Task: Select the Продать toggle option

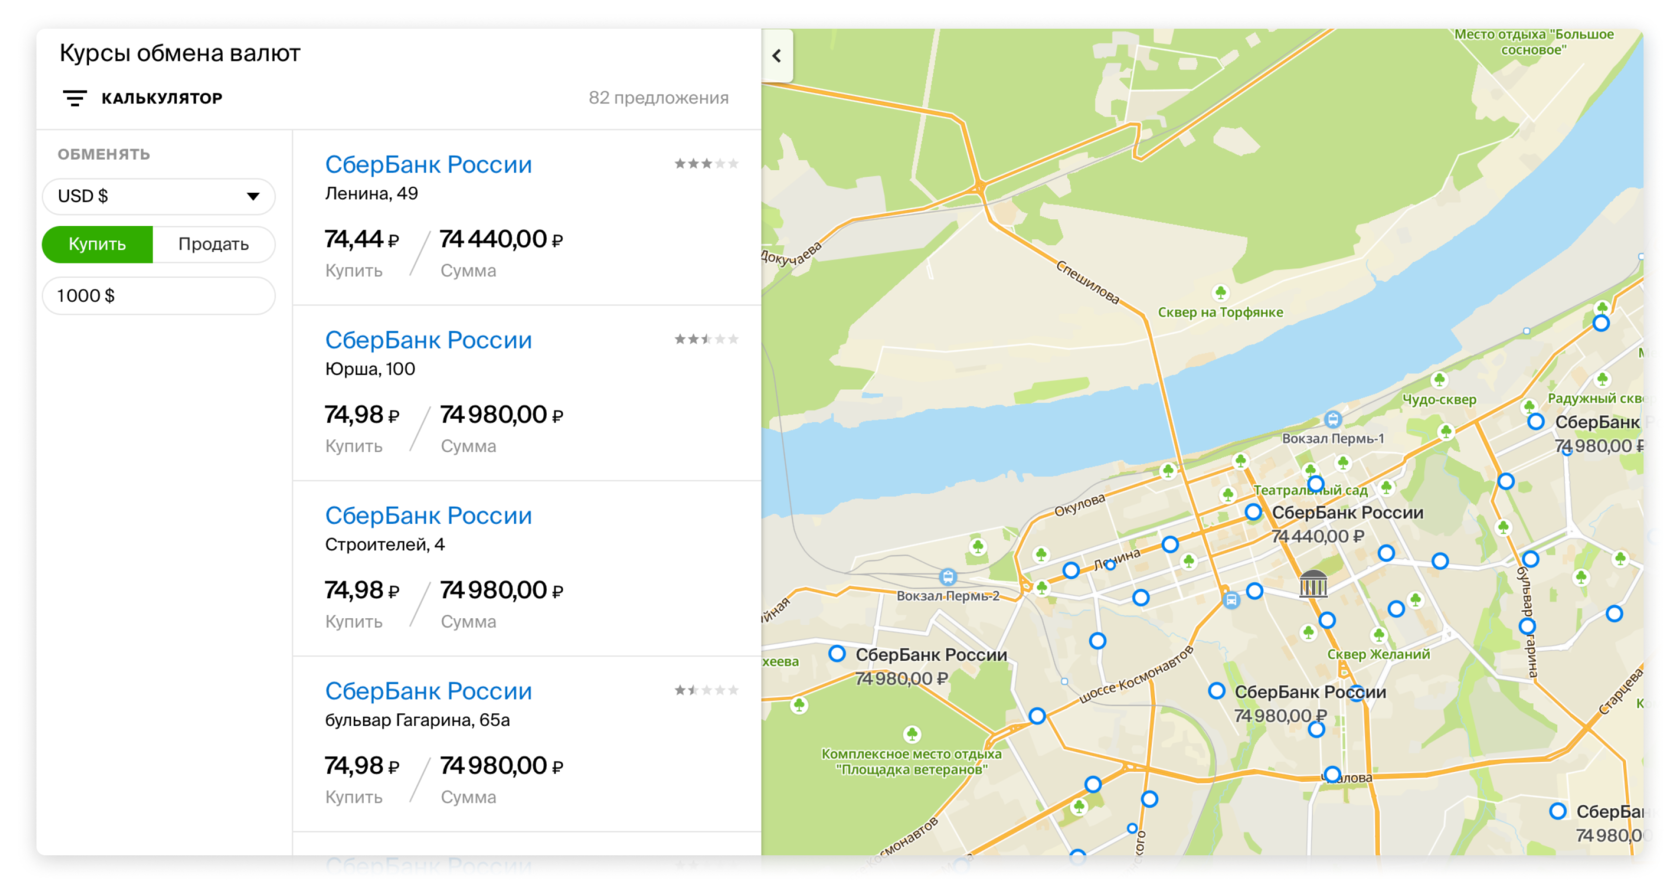Action: (213, 244)
